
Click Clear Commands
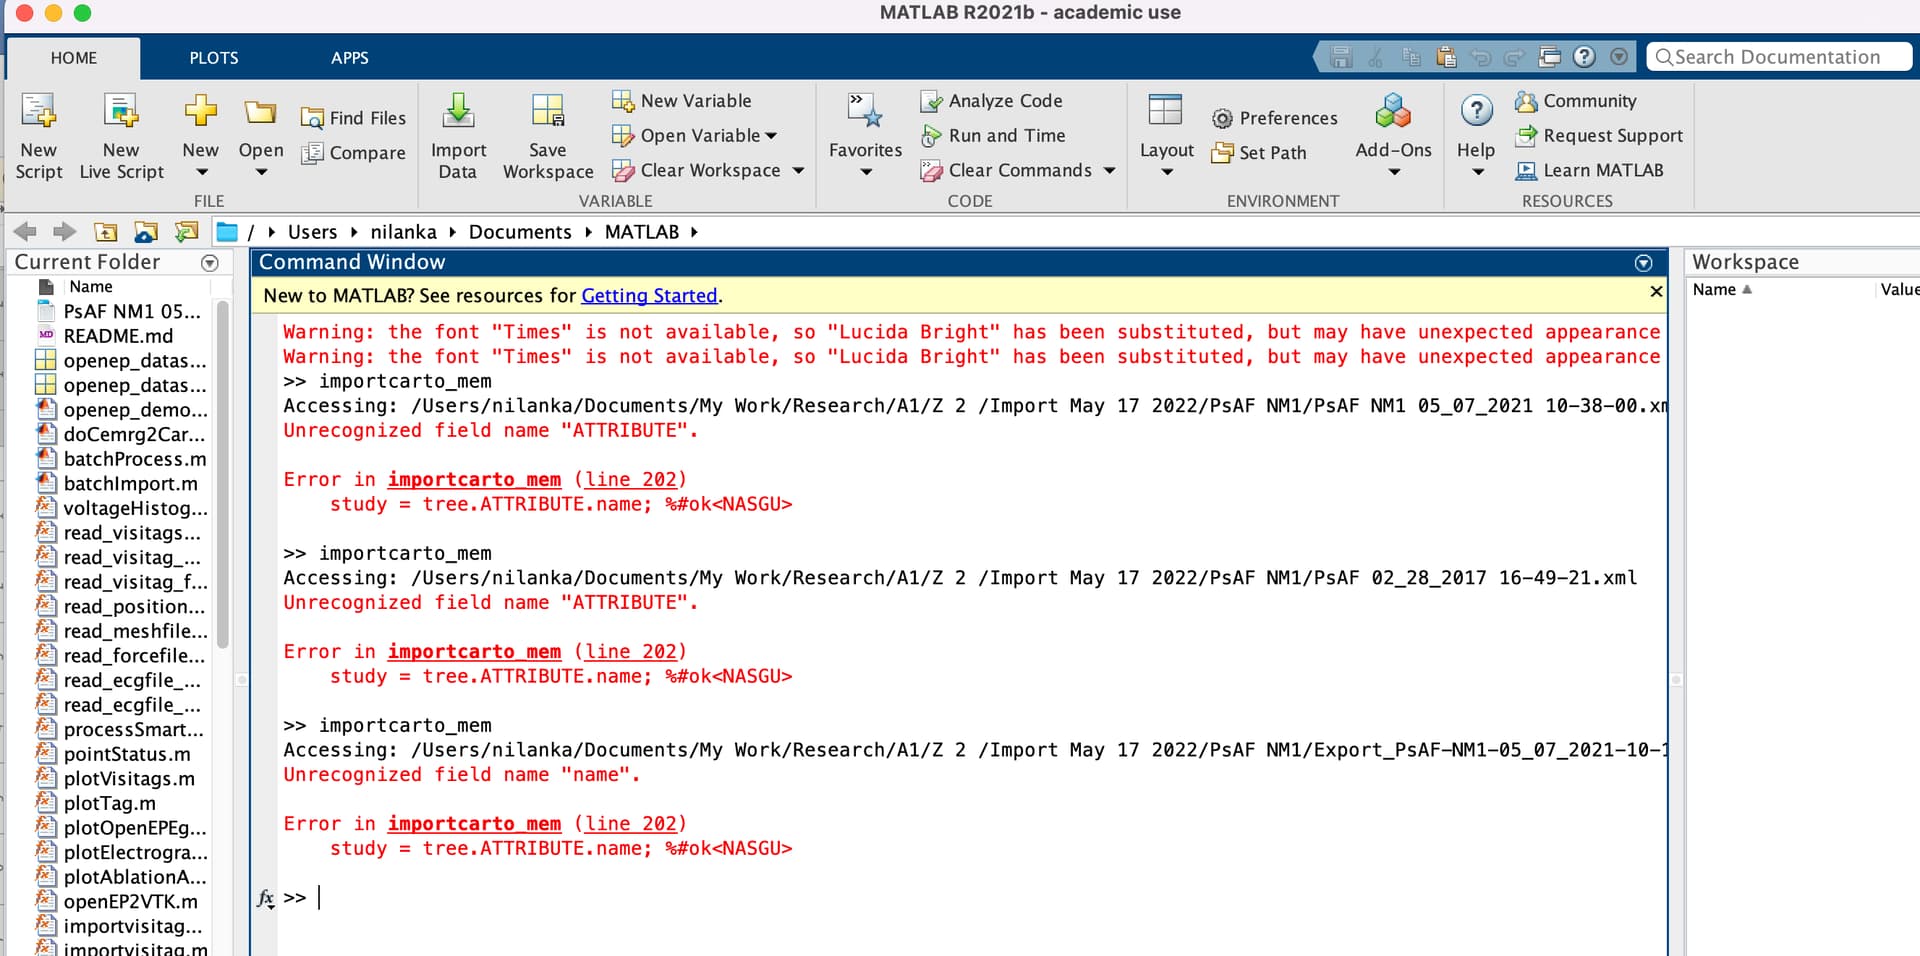1006,170
